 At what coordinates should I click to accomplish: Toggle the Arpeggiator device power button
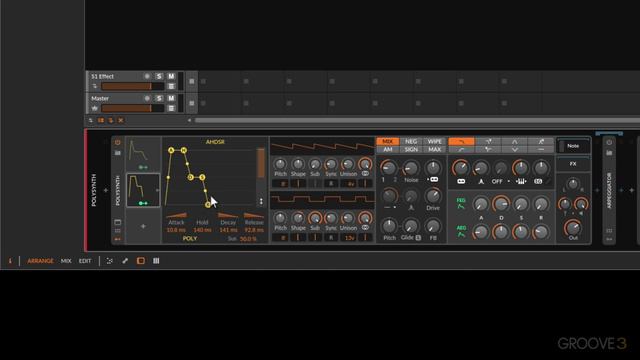(609, 142)
